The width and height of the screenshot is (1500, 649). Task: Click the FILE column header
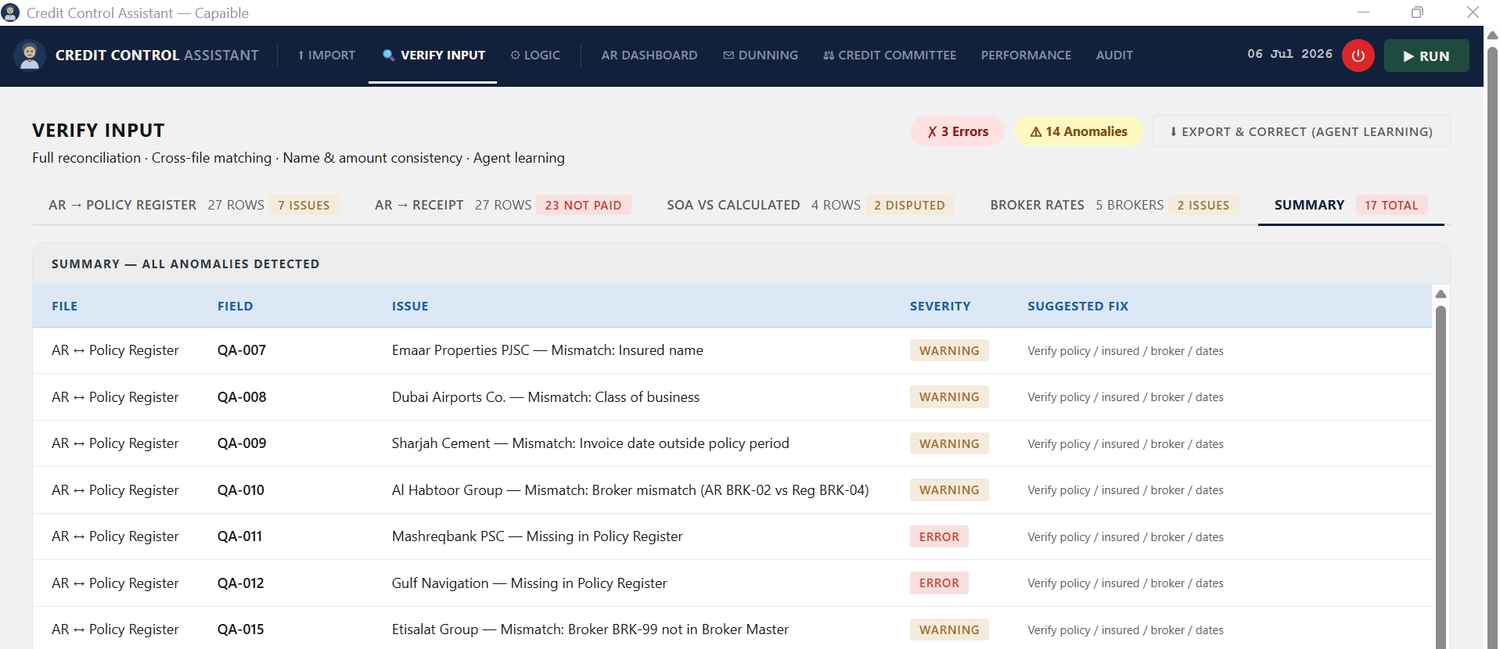point(64,306)
